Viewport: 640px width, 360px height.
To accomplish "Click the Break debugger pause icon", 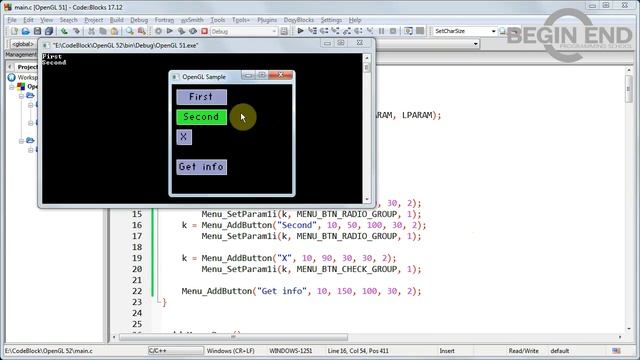I will point(382,31).
